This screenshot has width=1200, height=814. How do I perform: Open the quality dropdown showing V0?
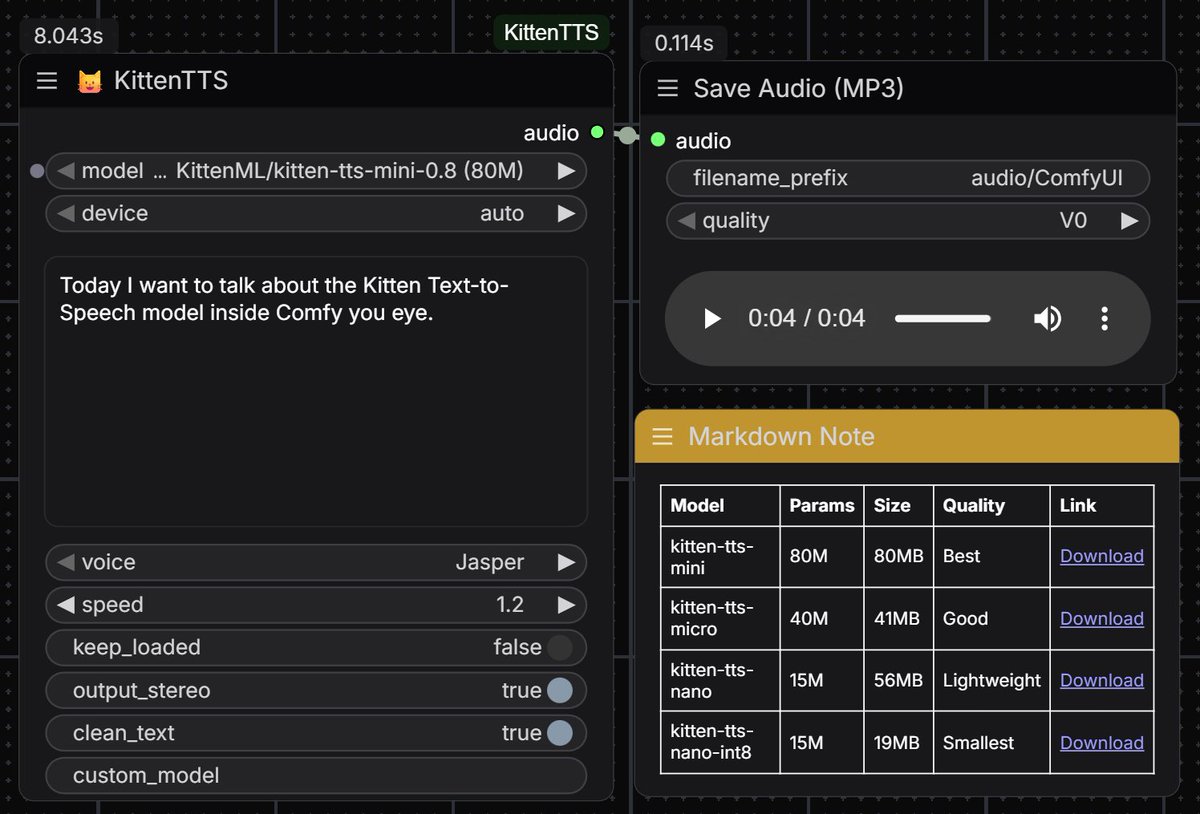point(908,221)
